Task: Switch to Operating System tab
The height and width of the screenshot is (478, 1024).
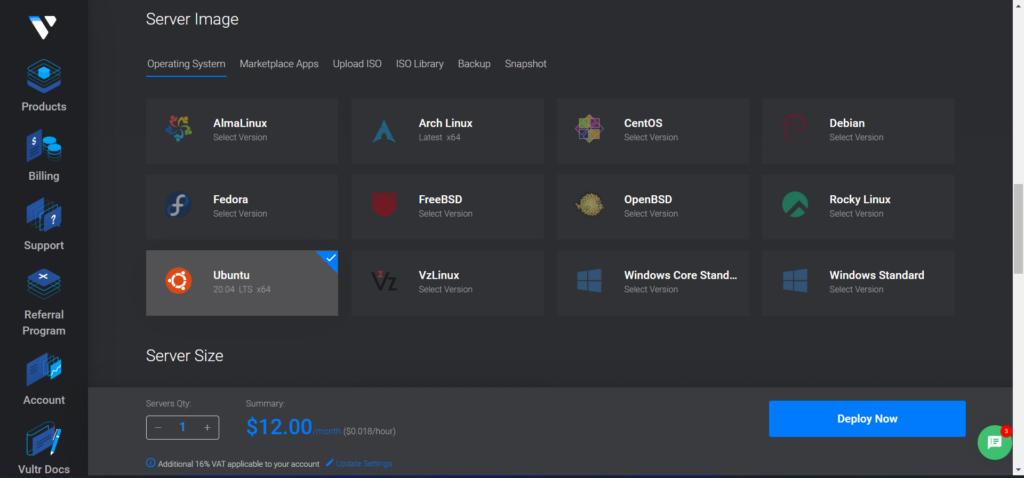Action: tap(186, 64)
